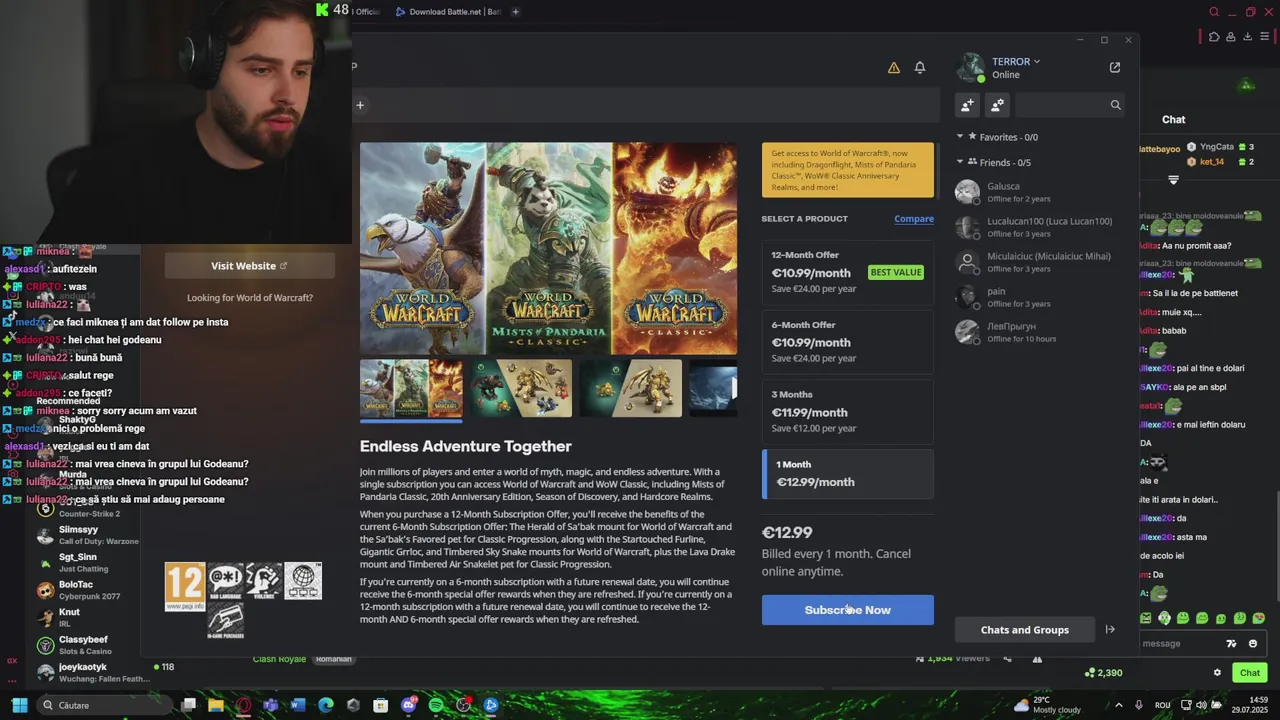Collapse the Chats and Groups side panel arrow
Image resolution: width=1280 pixels, height=720 pixels.
point(1110,630)
